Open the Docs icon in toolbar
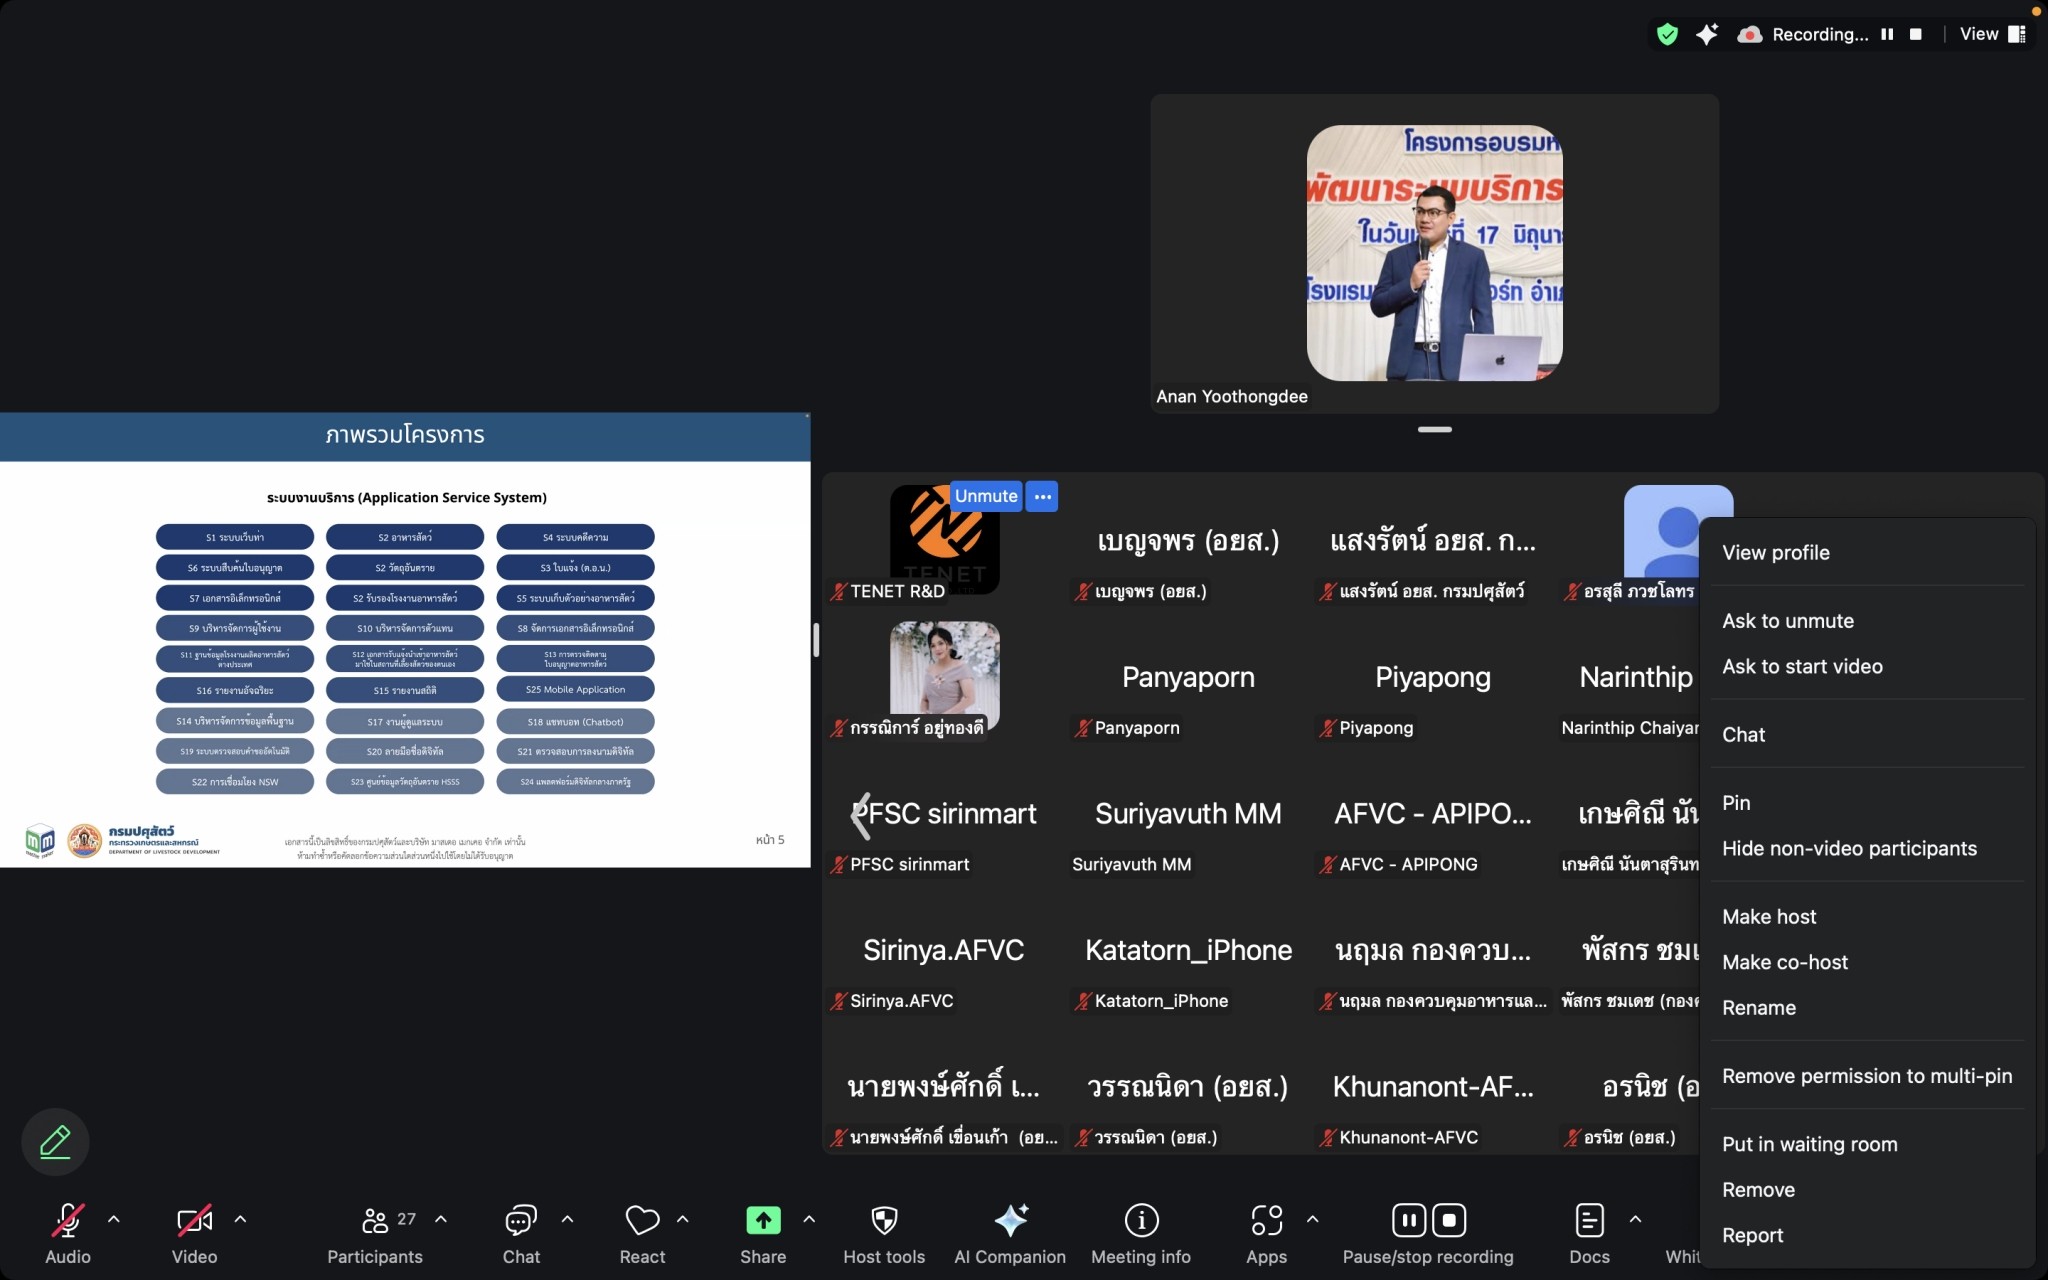Viewport: 2048px width, 1280px height. coord(1589,1220)
